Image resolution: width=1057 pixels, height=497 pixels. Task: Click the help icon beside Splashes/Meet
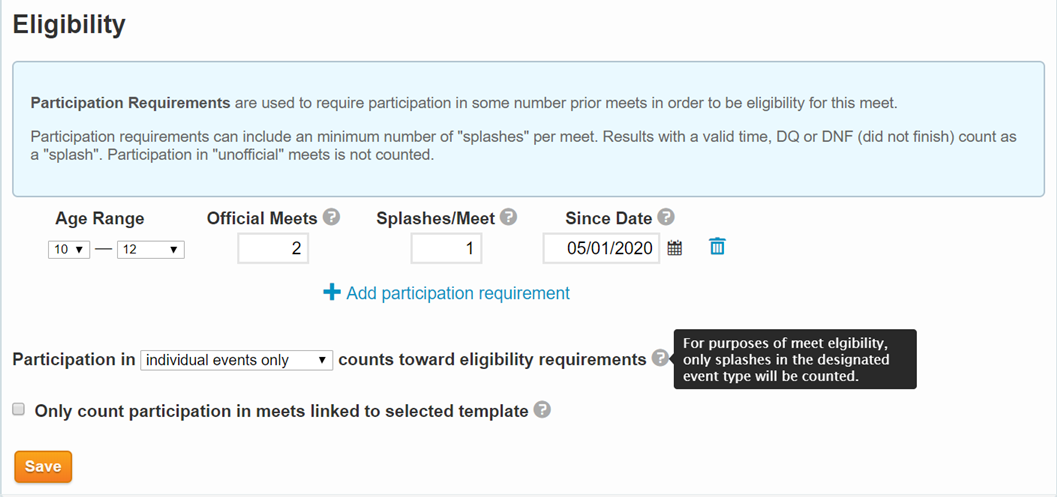coord(509,217)
